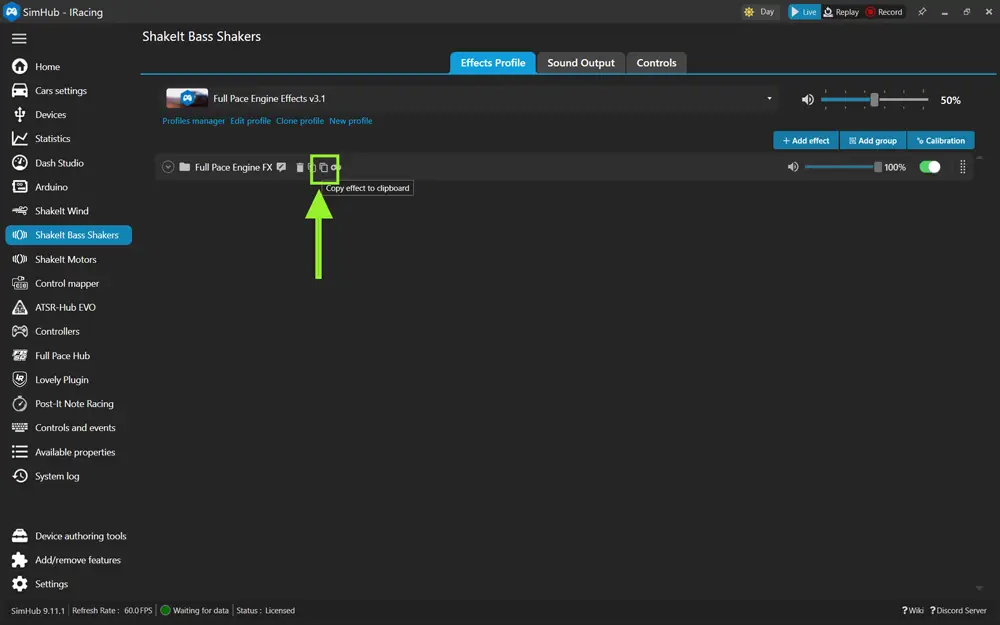1000x625 pixels.
Task: Pin the SimHub window on top
Action: 922,12
